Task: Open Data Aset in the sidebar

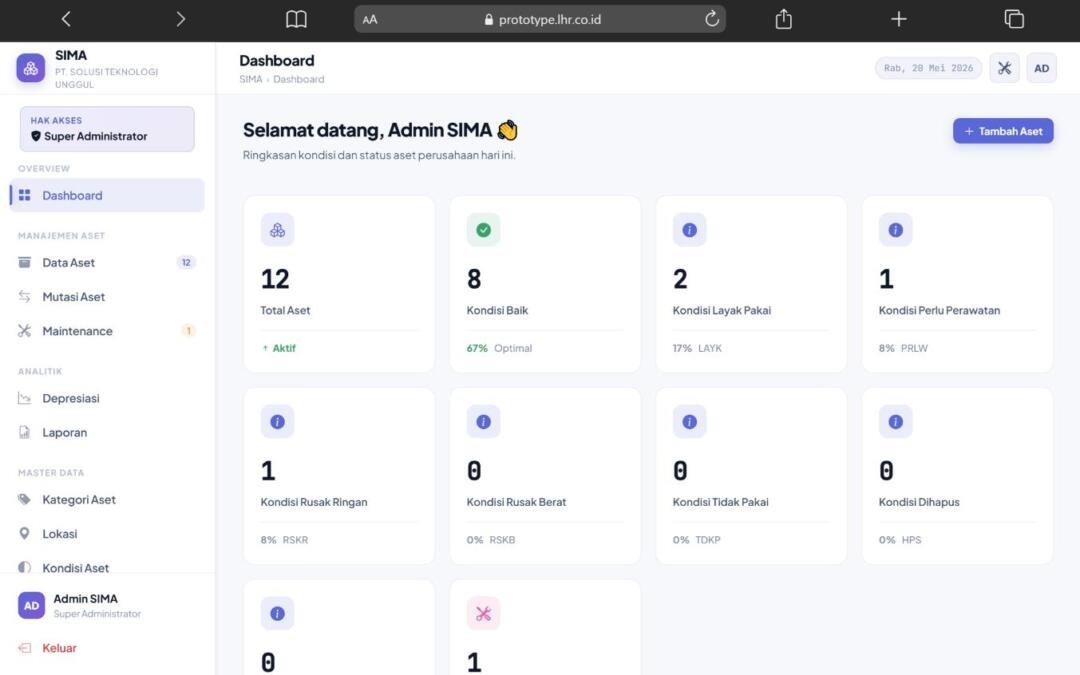Action: (107, 262)
